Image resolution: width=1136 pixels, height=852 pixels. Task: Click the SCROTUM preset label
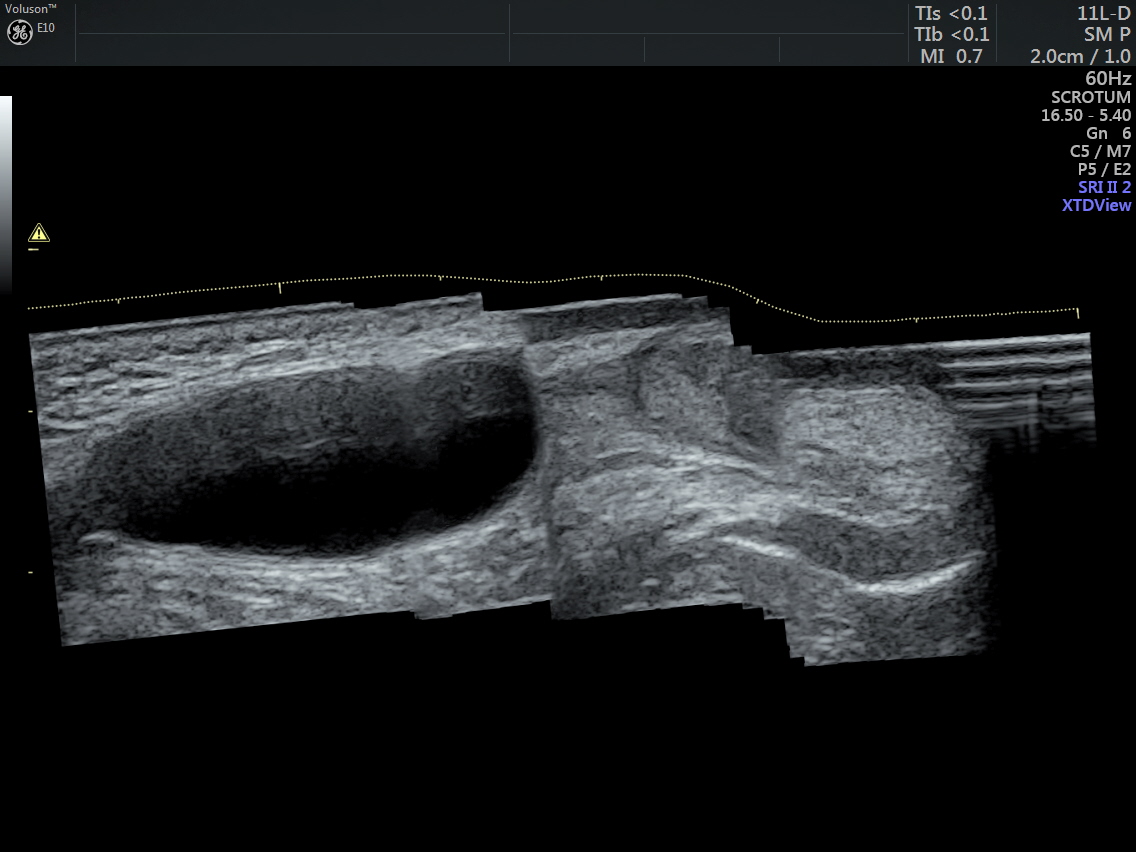coord(1090,97)
